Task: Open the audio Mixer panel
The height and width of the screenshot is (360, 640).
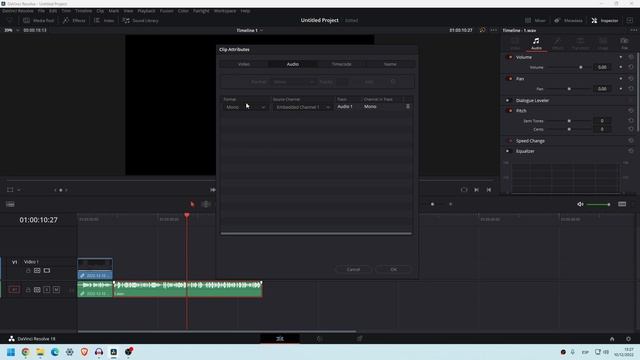Action: coord(535,20)
